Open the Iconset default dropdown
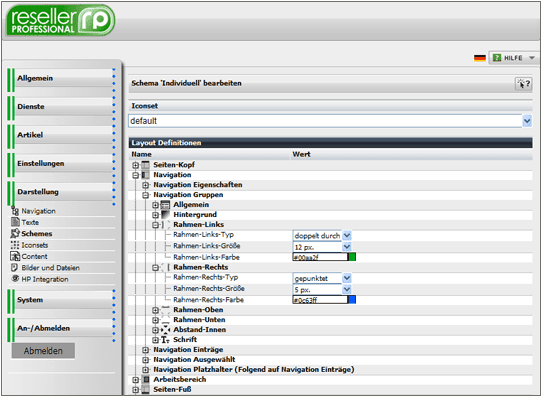 coord(527,121)
